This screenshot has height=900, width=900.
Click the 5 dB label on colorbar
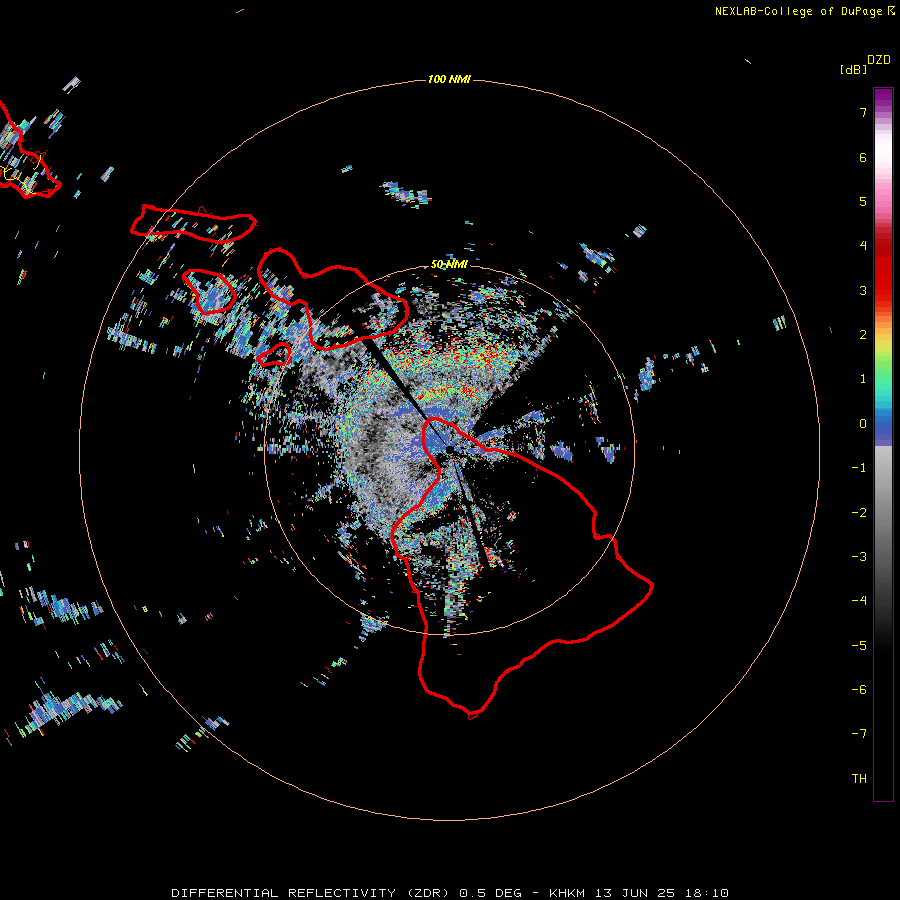click(863, 201)
